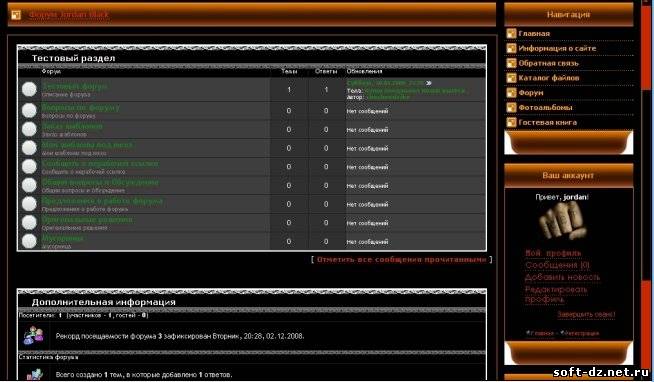This screenshot has height=382, width=654.
Task: Click Нет сообщений in the Мусорница row
Action: [367, 242]
